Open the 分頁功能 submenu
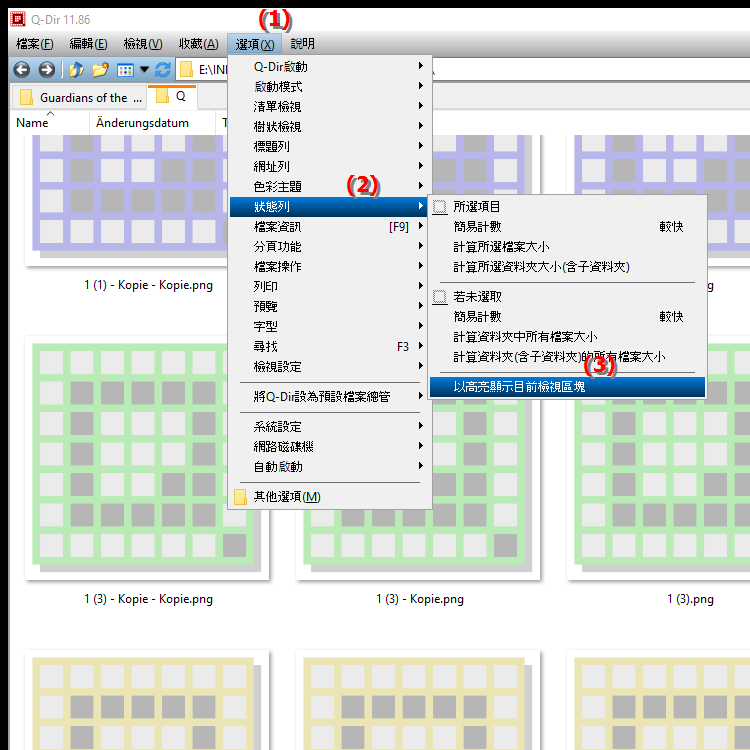Screen dimensions: 750x750 coord(330,247)
